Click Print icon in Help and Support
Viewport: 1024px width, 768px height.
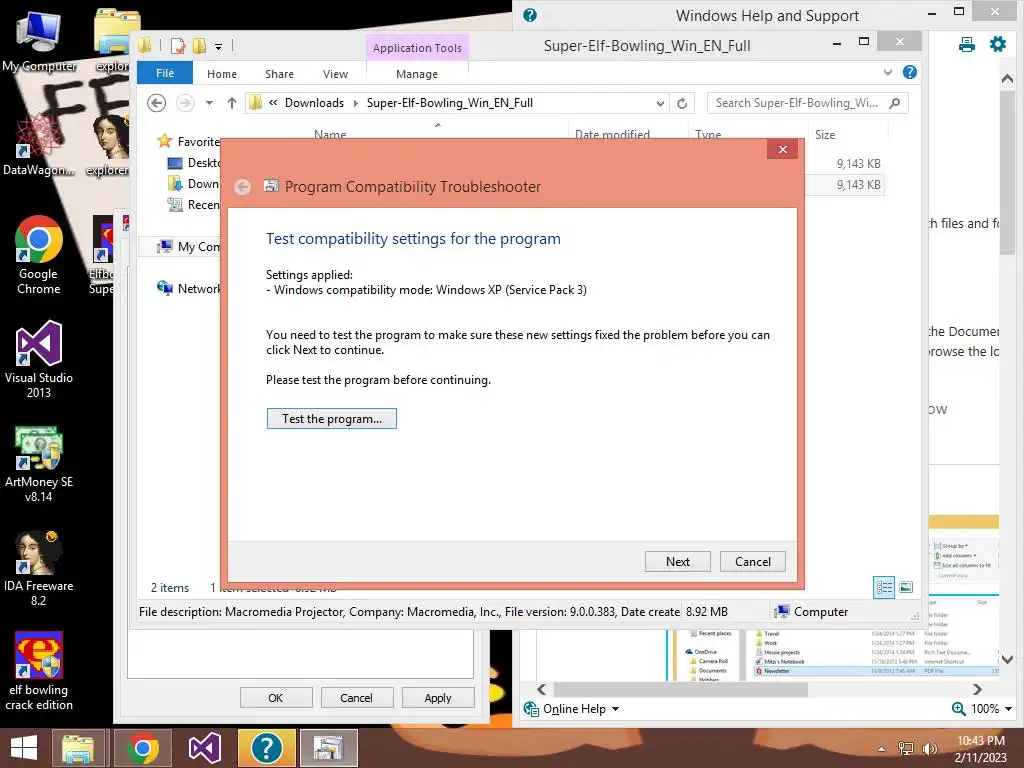tap(967, 44)
